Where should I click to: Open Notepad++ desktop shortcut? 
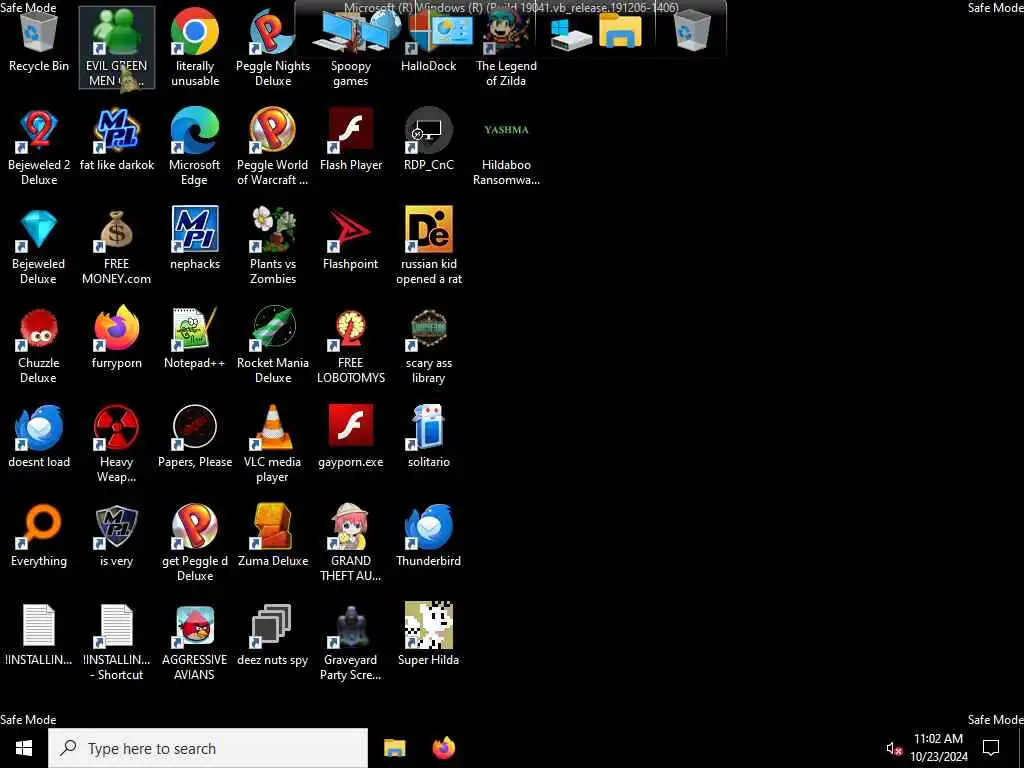pos(195,338)
